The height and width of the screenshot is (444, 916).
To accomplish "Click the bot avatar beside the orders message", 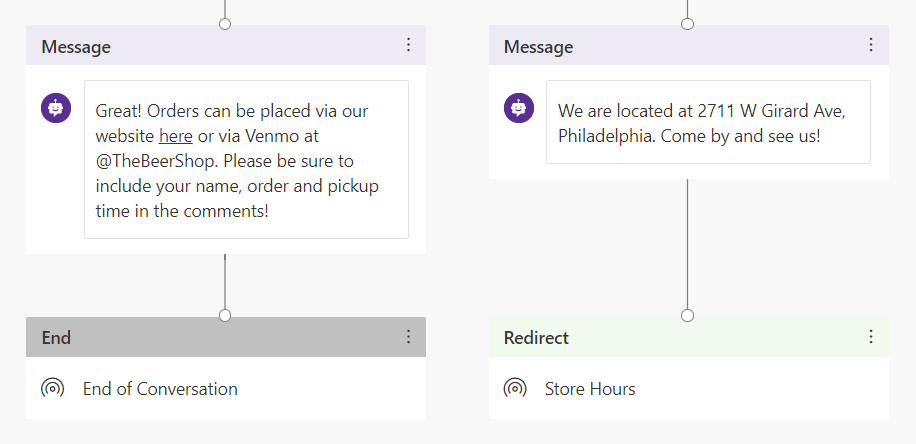I will [x=55, y=107].
